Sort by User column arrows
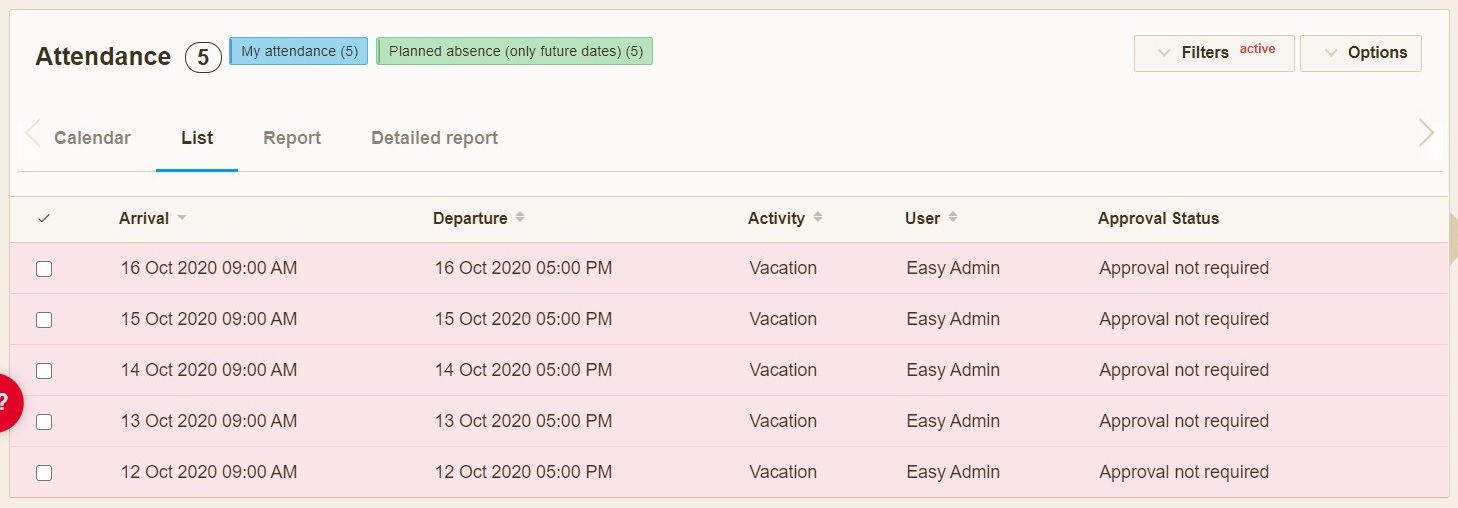 (x=953, y=218)
